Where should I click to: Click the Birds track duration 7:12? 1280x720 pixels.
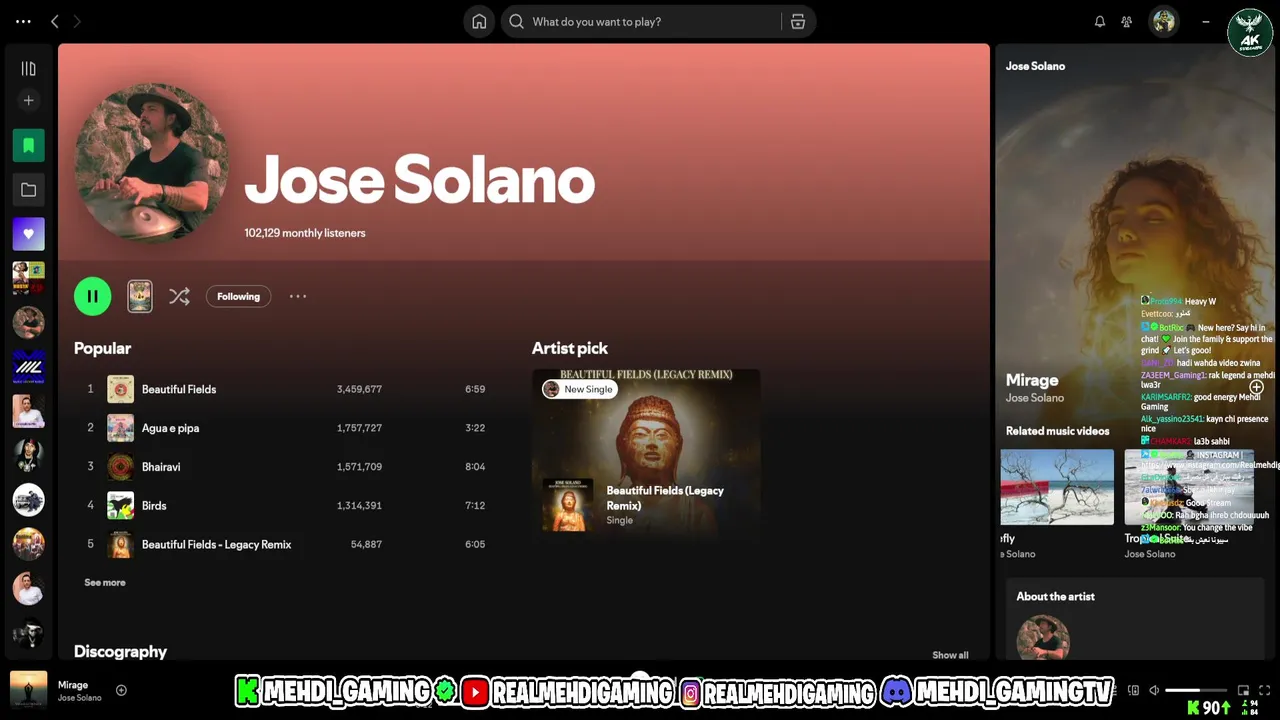point(475,506)
